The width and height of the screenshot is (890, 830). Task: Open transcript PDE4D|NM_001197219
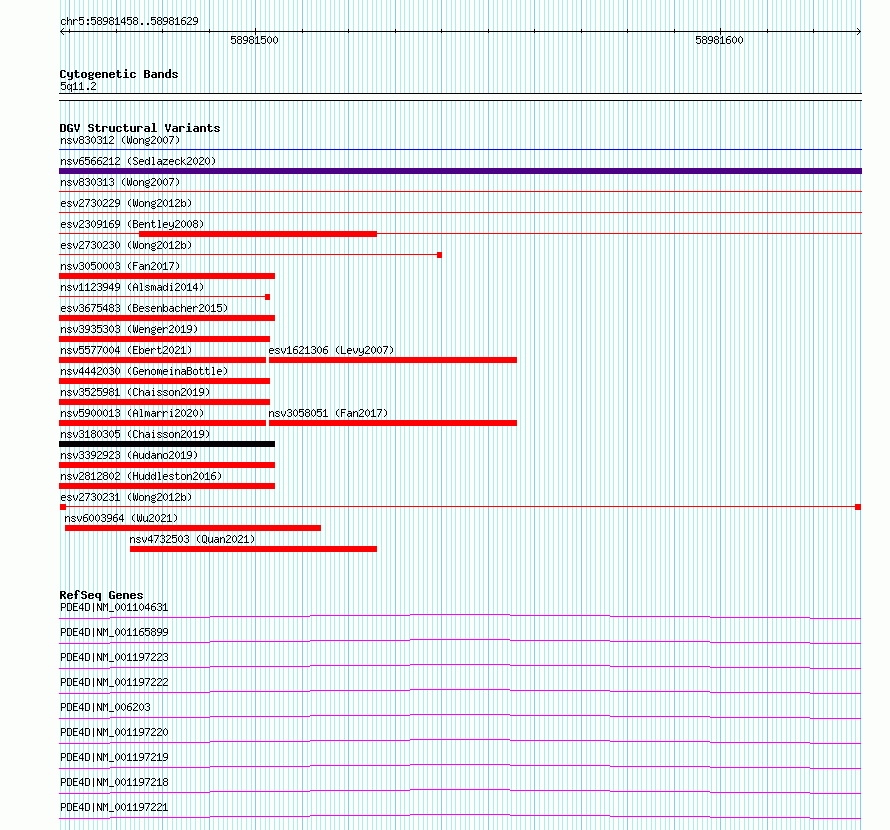tap(114, 757)
